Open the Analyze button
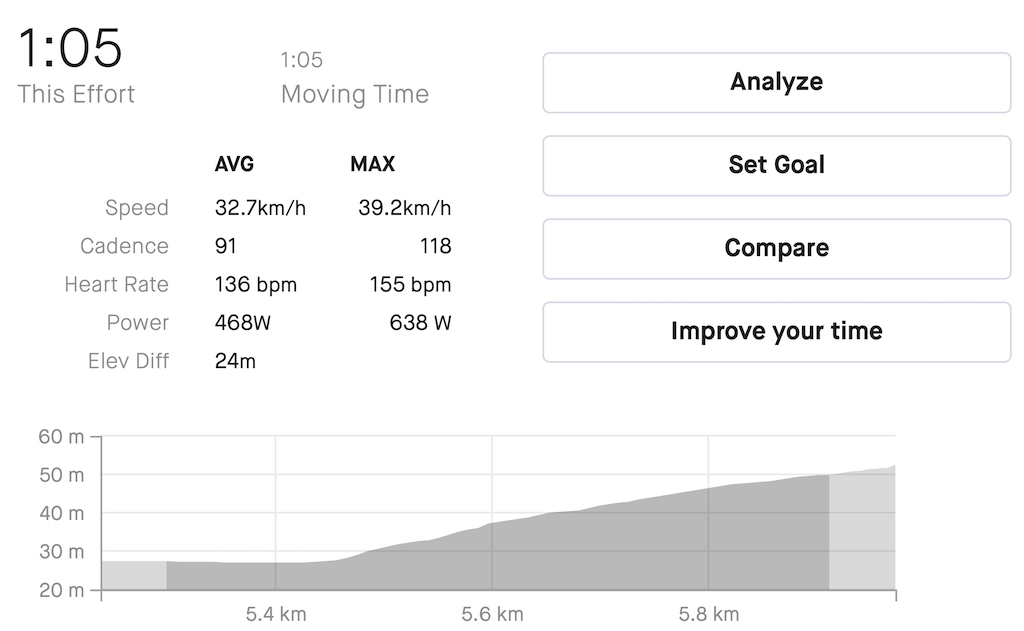The image size is (1024, 631). coord(776,83)
